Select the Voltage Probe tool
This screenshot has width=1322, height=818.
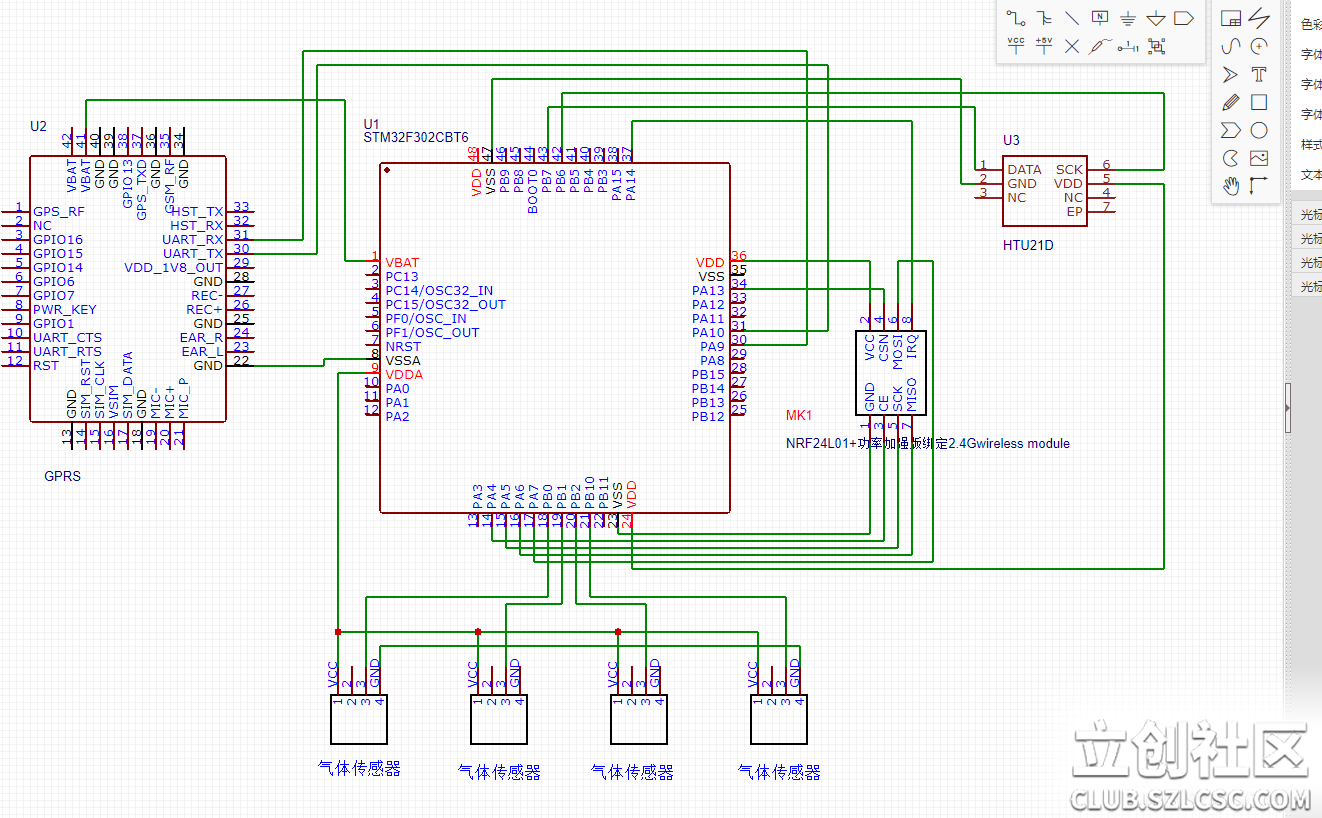pyautogui.click(x=1100, y=46)
